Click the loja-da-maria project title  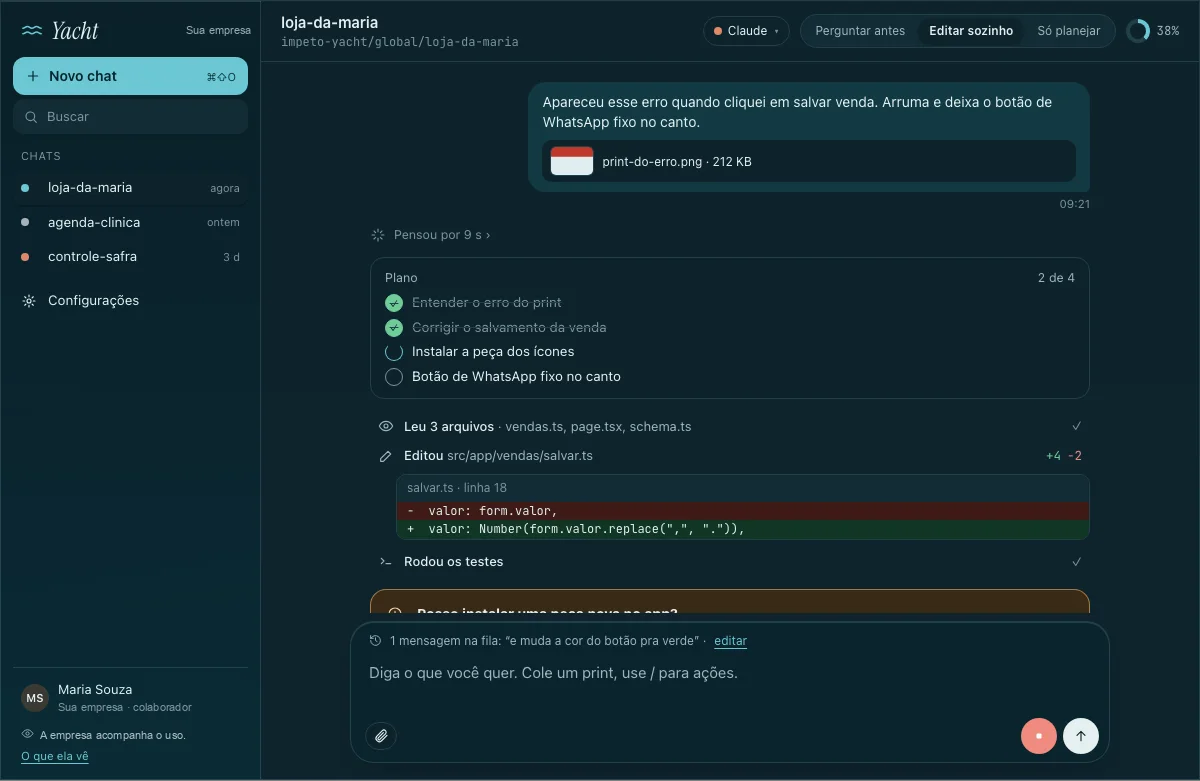(x=330, y=22)
